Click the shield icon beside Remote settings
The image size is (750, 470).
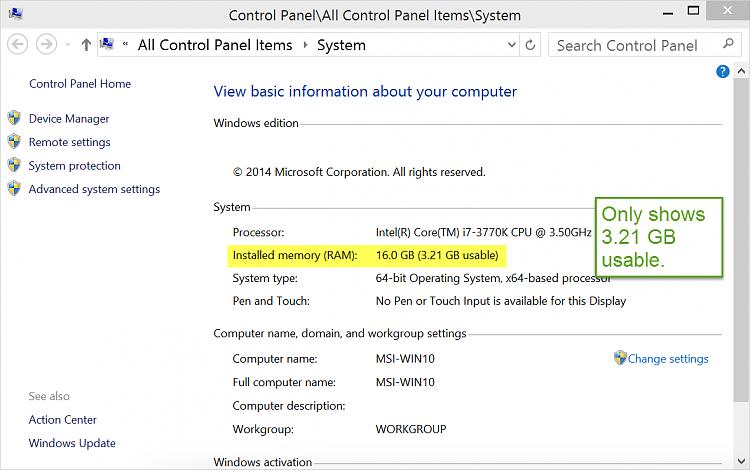click(x=14, y=141)
